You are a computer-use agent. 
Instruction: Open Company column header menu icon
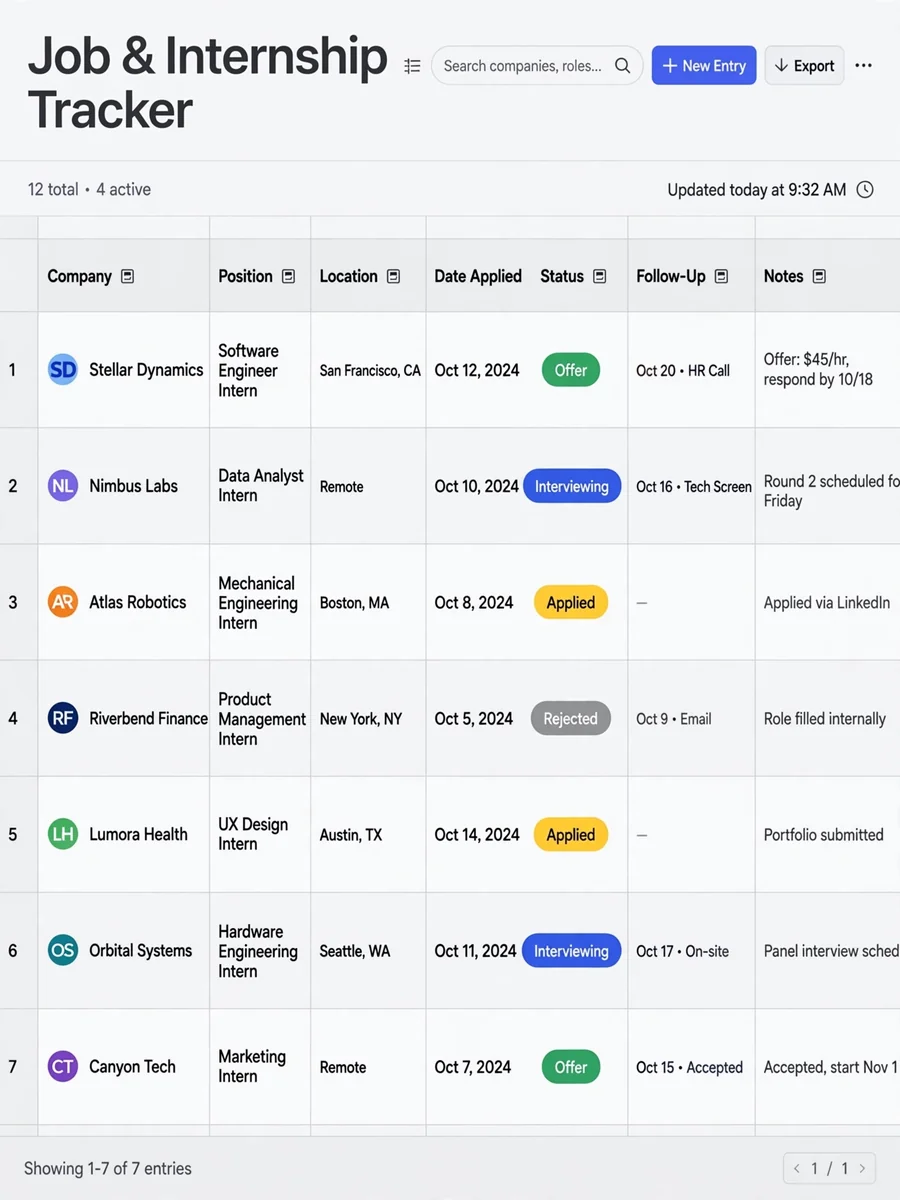tap(127, 276)
